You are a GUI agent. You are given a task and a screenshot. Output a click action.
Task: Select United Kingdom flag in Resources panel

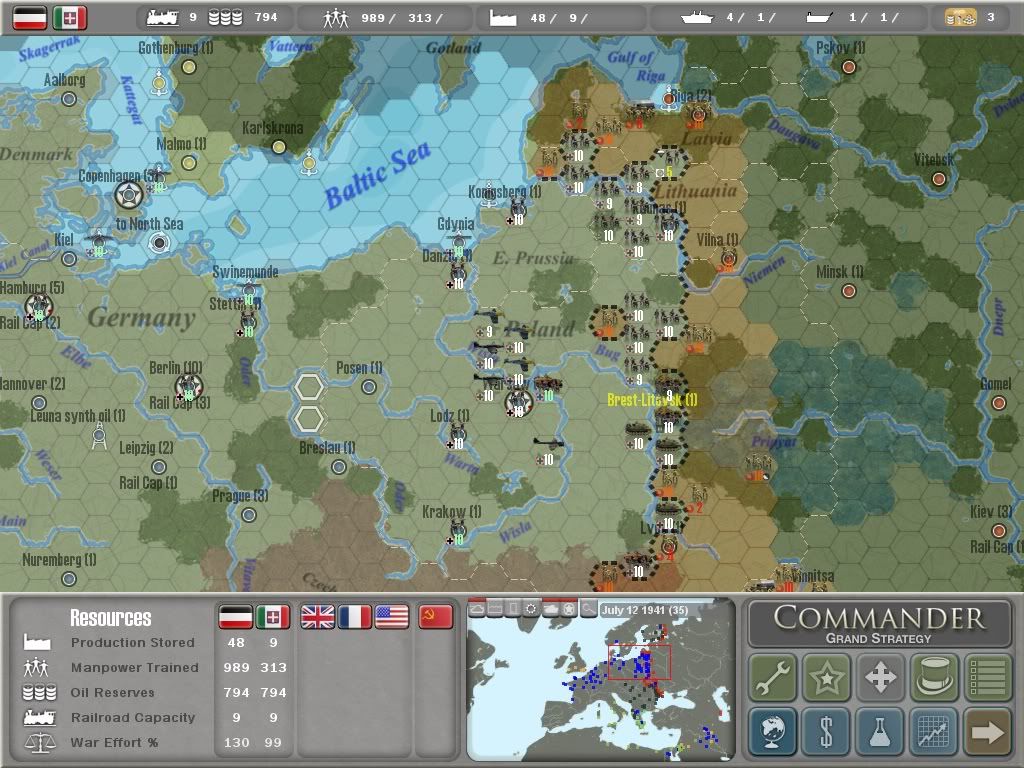[317, 617]
